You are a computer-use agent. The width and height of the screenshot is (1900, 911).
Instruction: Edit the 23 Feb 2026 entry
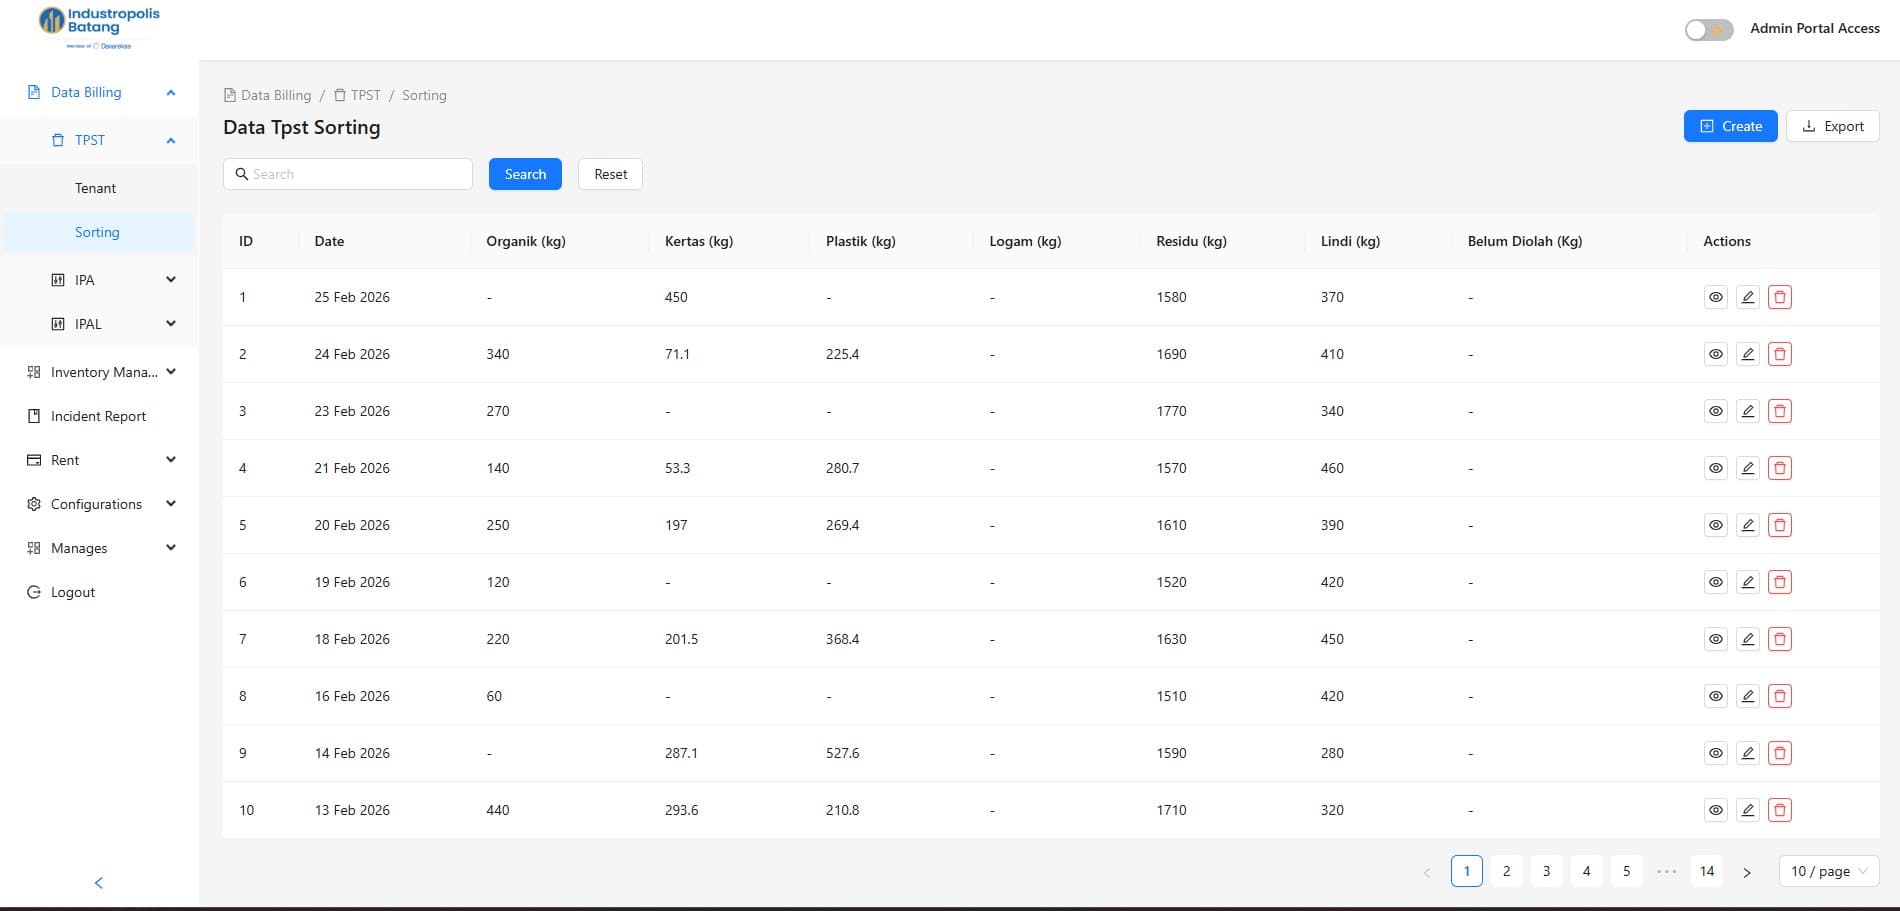(1748, 411)
